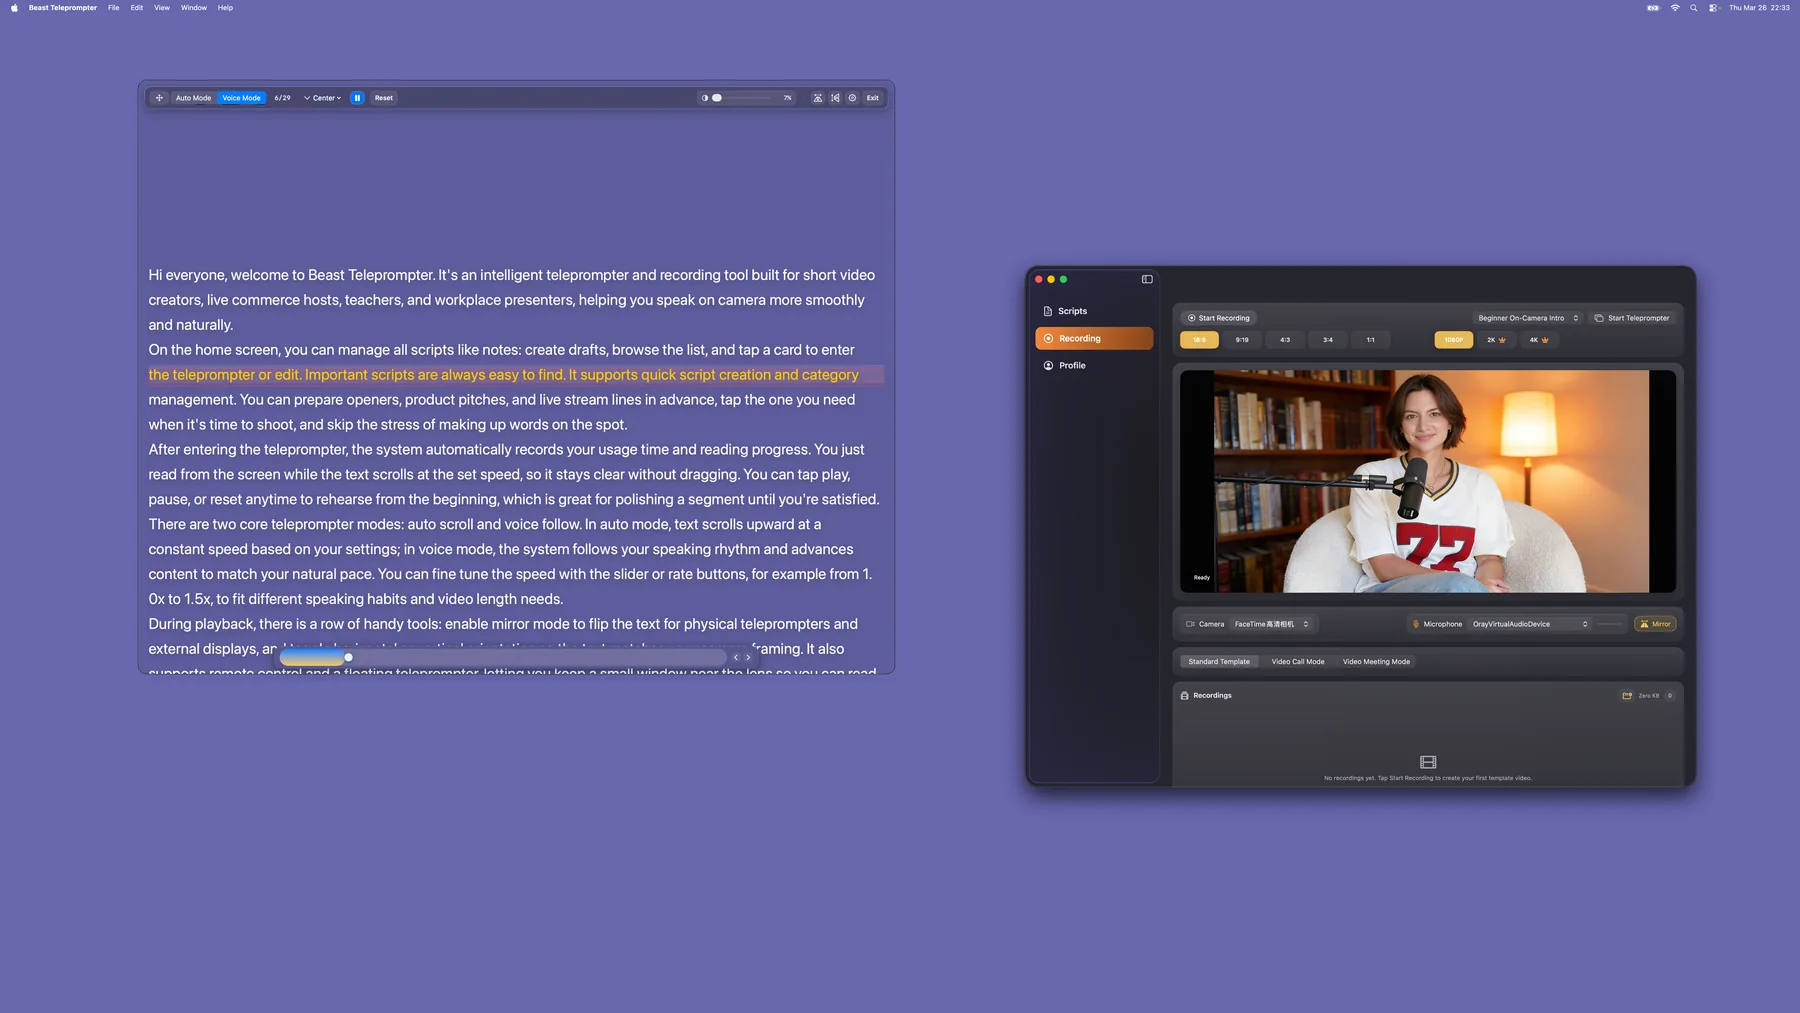The width and height of the screenshot is (1800, 1013).
Task: Click the save/export icon beside Zero KB
Action: click(x=1627, y=695)
